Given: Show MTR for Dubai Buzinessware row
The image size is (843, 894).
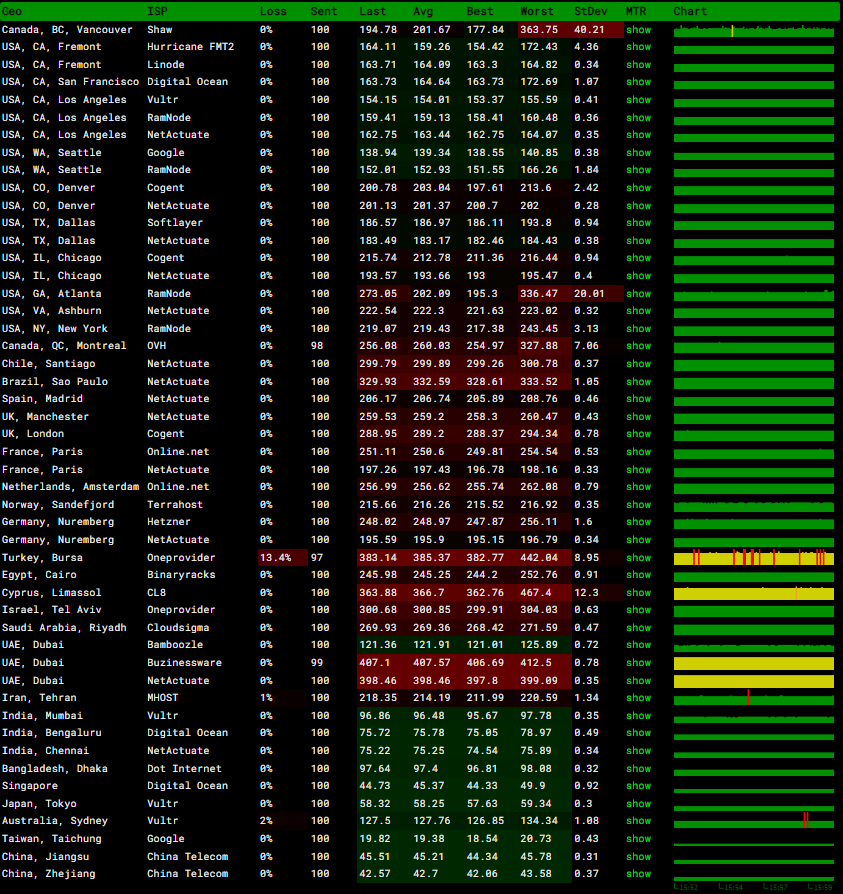Looking at the screenshot, I should coord(638,663).
